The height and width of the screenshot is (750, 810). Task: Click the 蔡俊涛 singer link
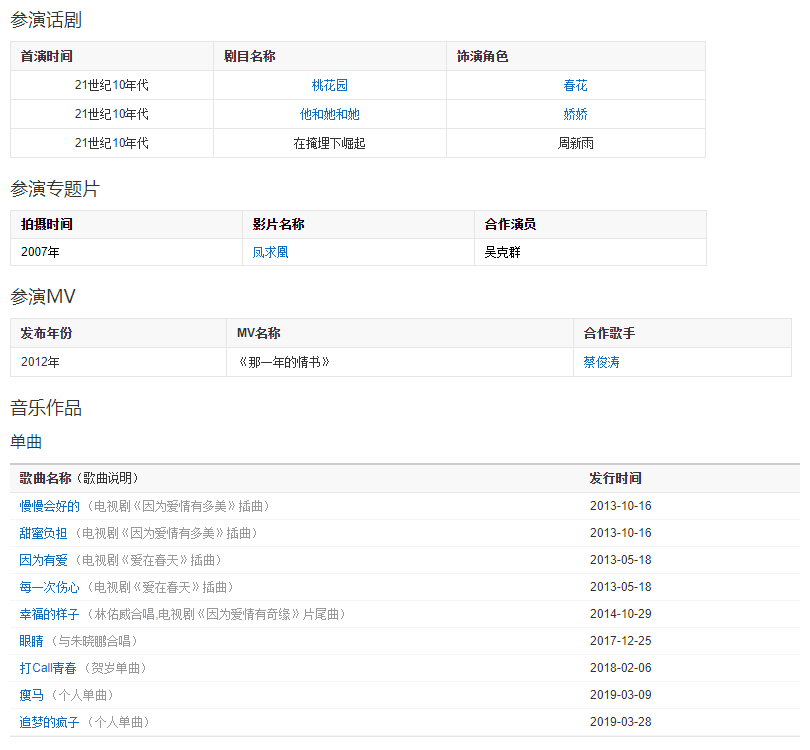601,362
